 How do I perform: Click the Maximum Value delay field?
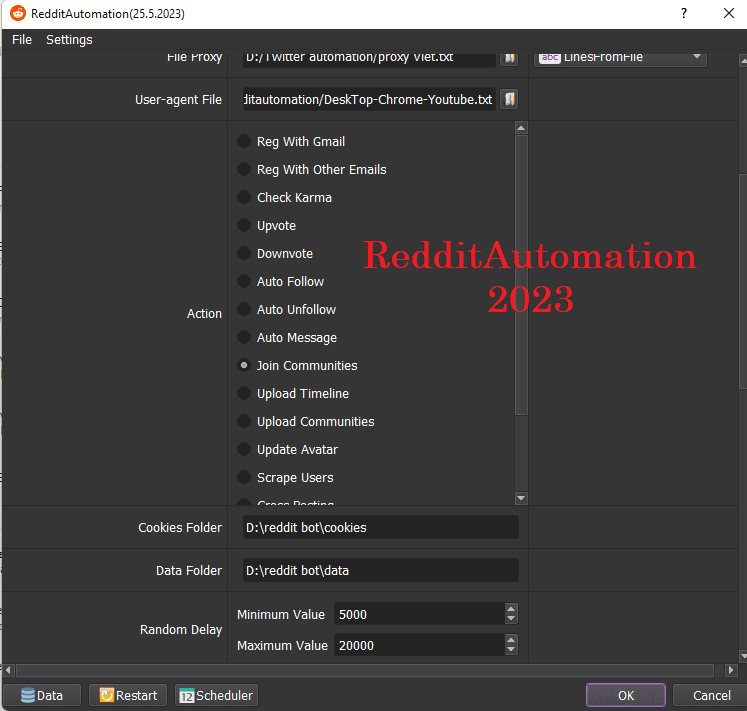419,645
